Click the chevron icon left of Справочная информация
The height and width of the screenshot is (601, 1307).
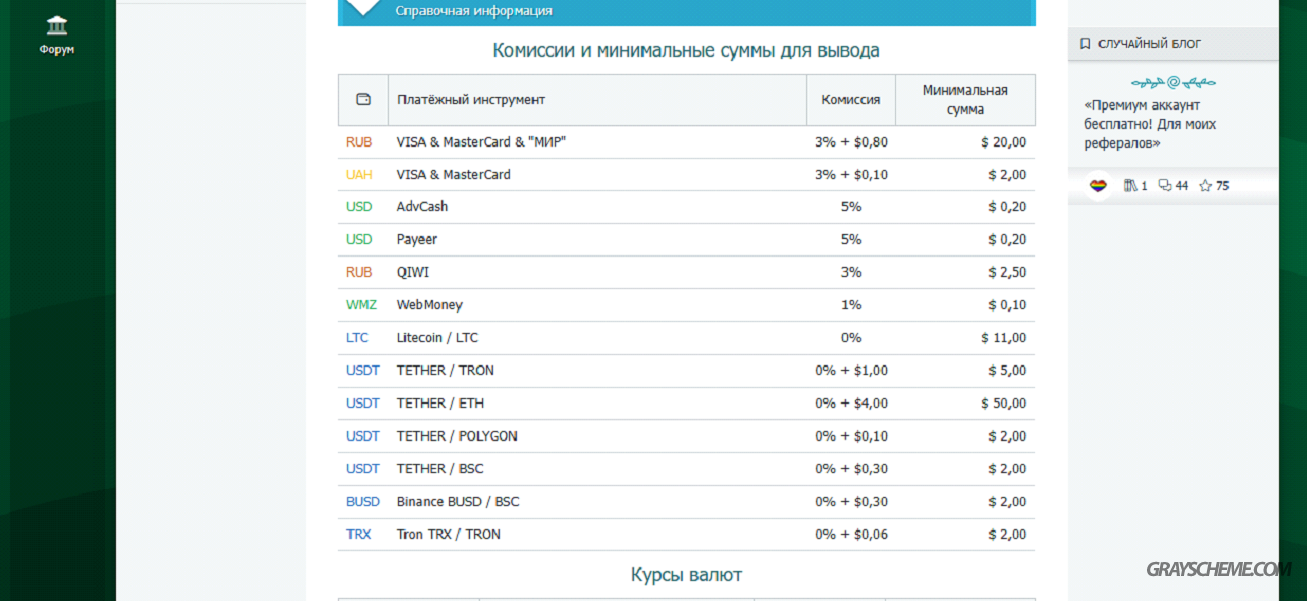coord(362,6)
